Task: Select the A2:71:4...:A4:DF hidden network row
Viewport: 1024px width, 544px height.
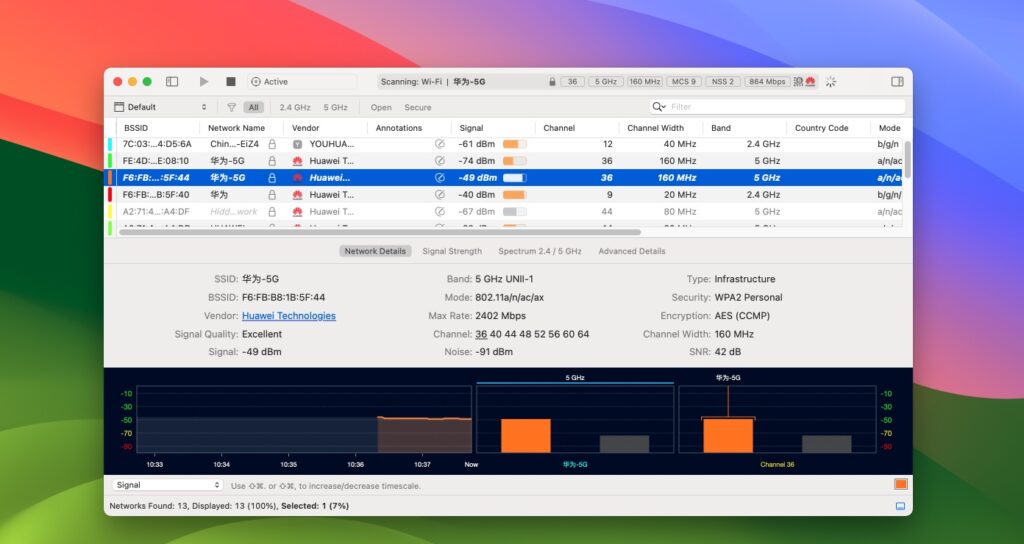Action: [504, 212]
